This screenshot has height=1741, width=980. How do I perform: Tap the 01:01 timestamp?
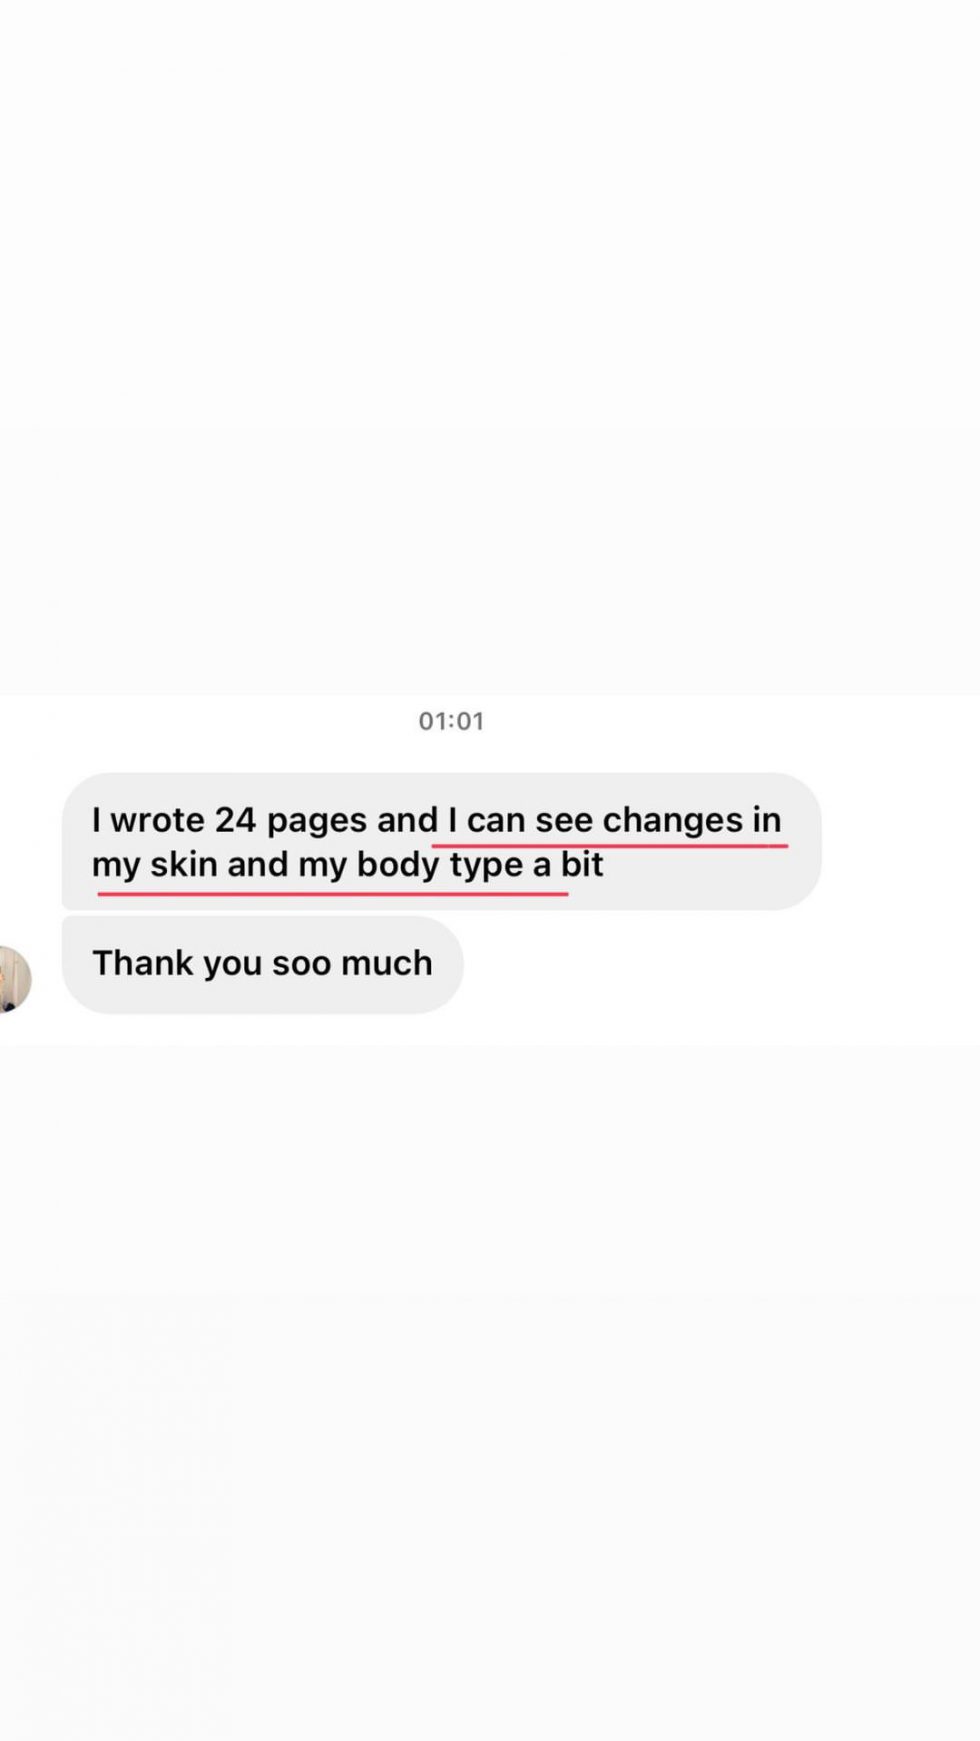click(x=451, y=721)
